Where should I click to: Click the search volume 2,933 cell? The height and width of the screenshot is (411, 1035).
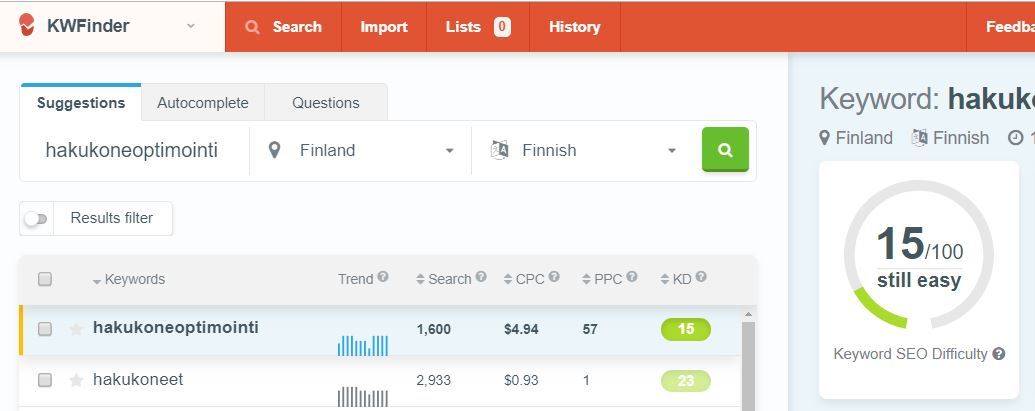pyautogui.click(x=434, y=381)
